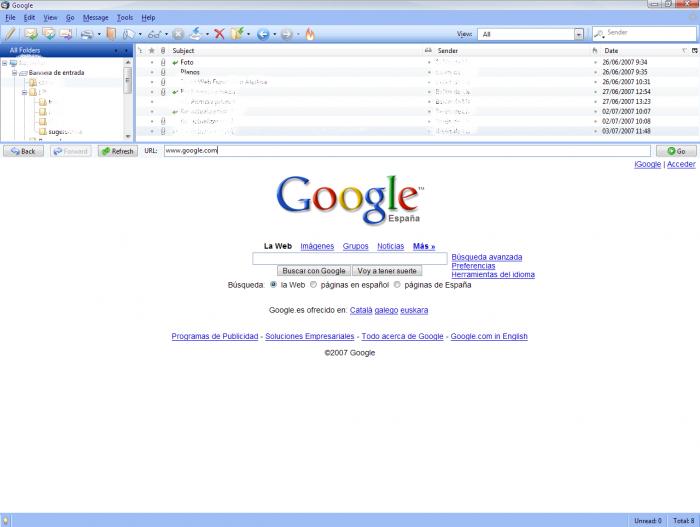The height and width of the screenshot is (527, 700).
Task: Open the glasses icon dropdown arrow
Action: (x=167, y=34)
